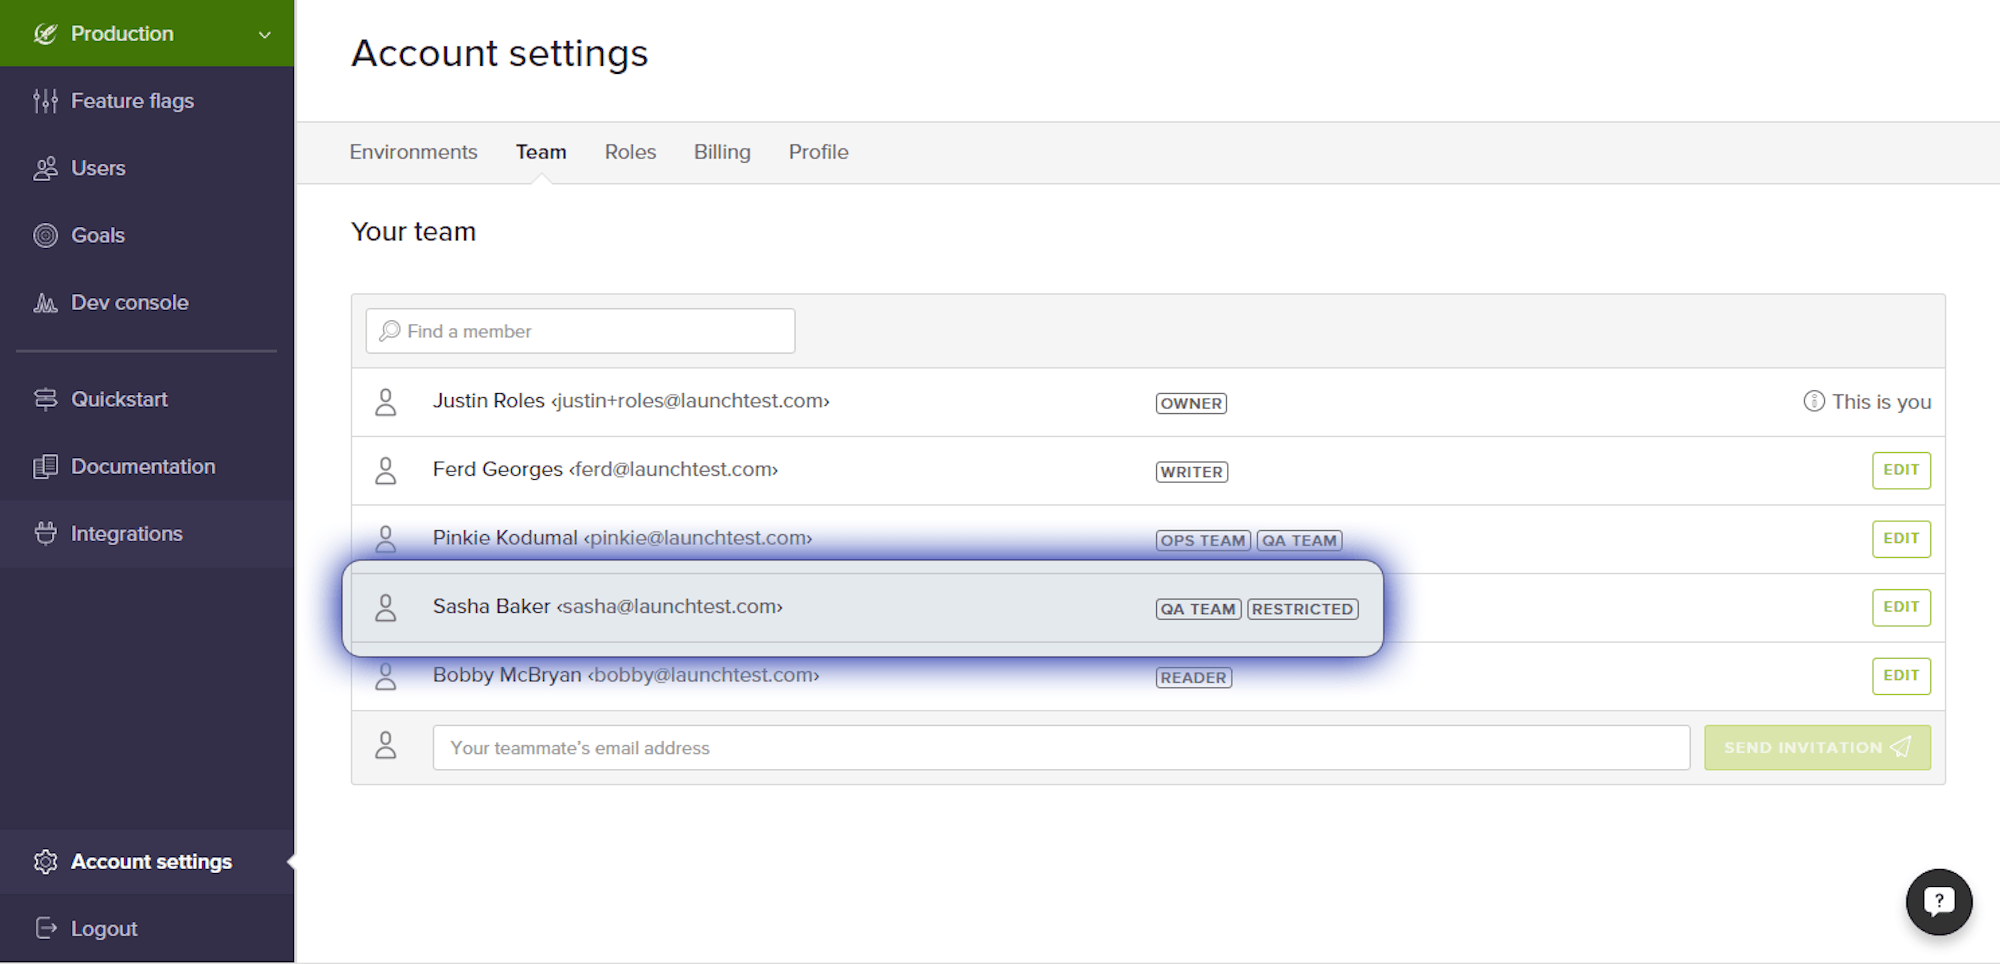Click EDIT for Bobby McBryan
The image size is (2000, 964).
(x=1901, y=676)
